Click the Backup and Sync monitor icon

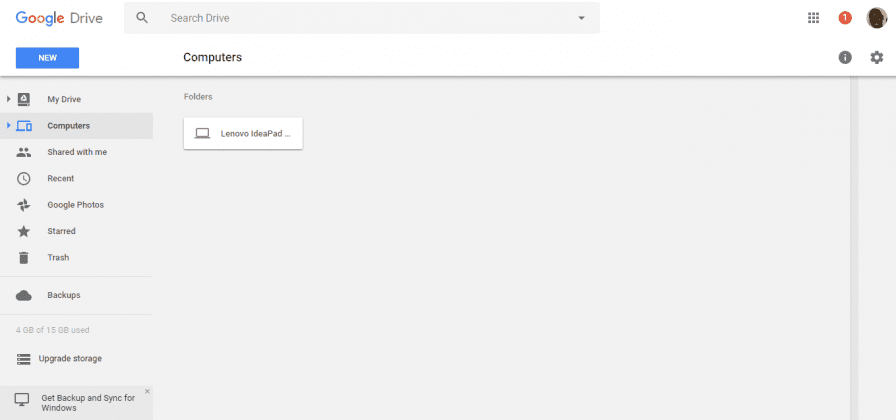coord(22,400)
